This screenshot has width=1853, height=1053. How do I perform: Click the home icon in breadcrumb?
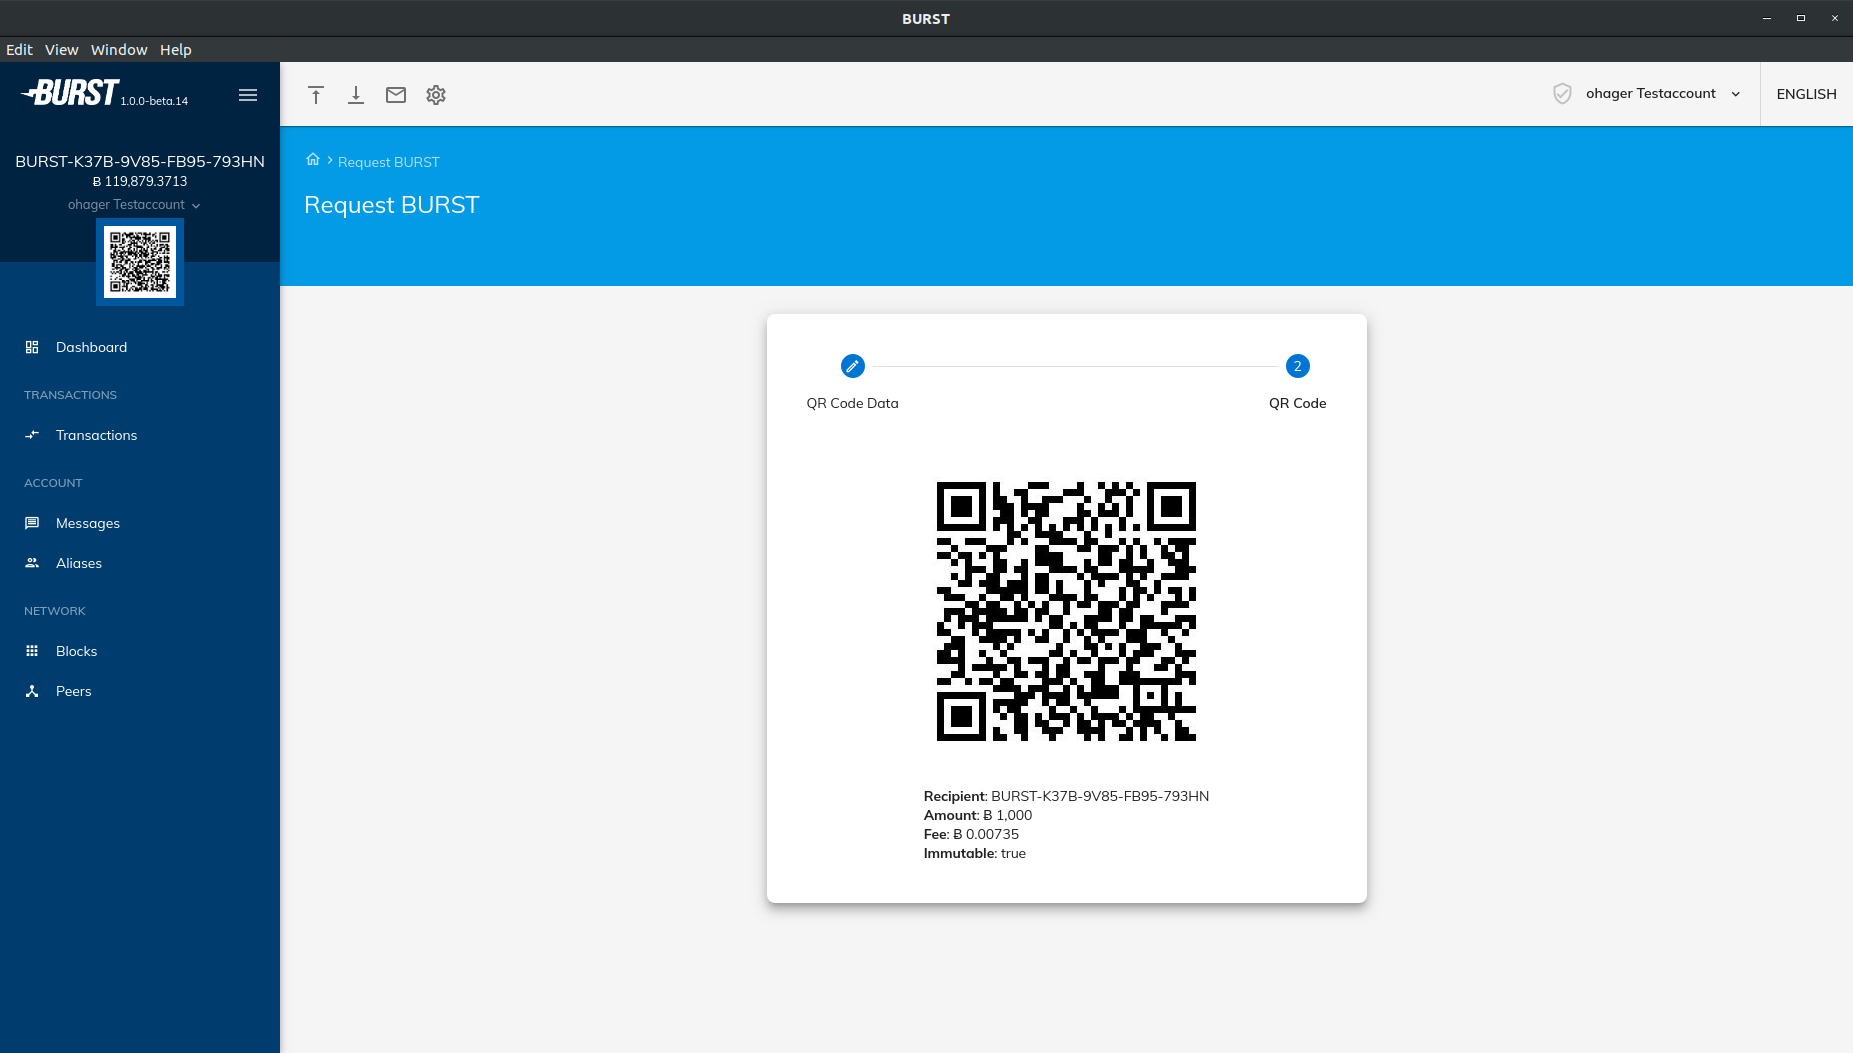click(313, 160)
